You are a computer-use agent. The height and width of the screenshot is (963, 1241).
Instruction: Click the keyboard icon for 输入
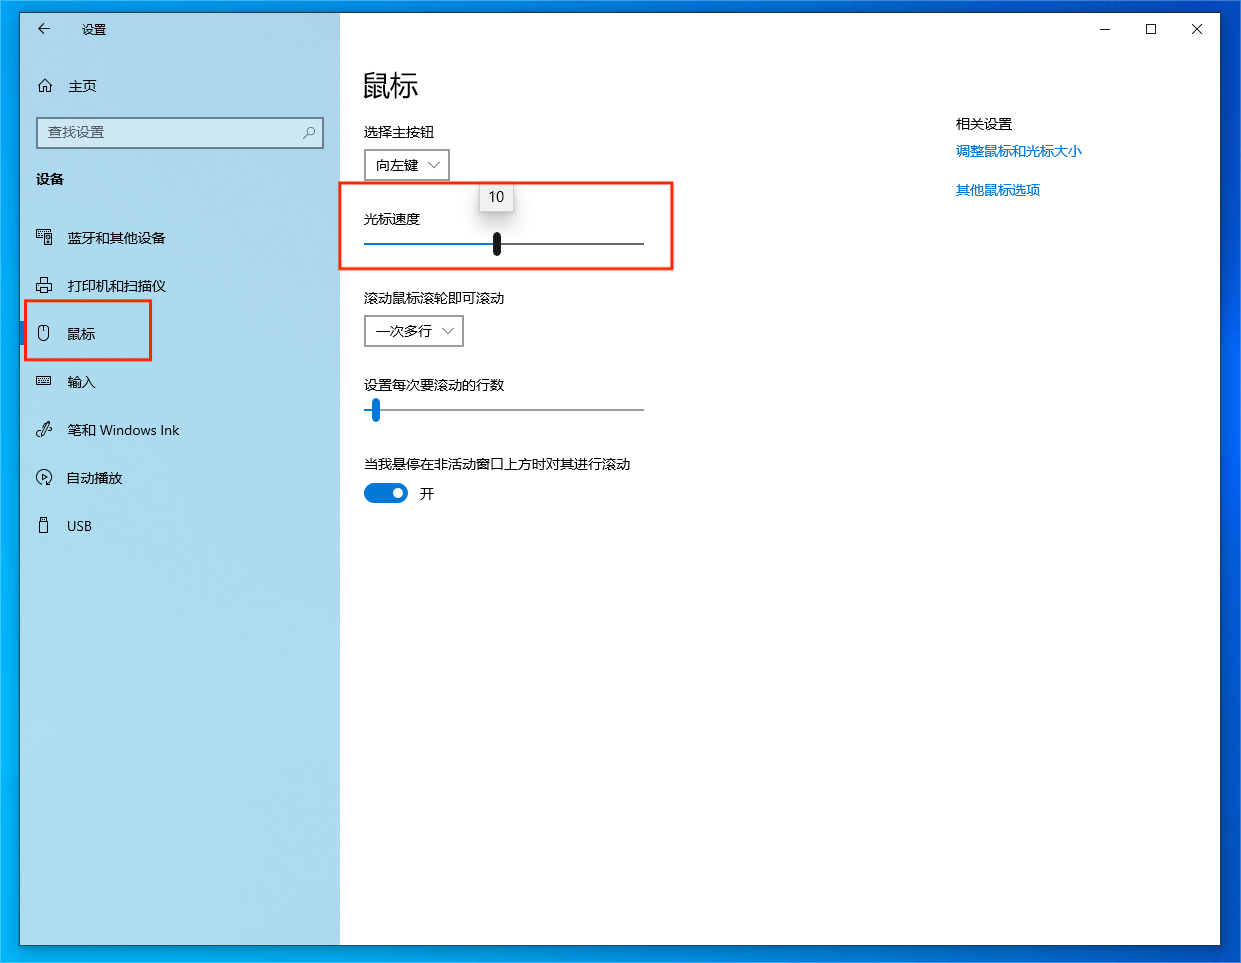click(44, 381)
